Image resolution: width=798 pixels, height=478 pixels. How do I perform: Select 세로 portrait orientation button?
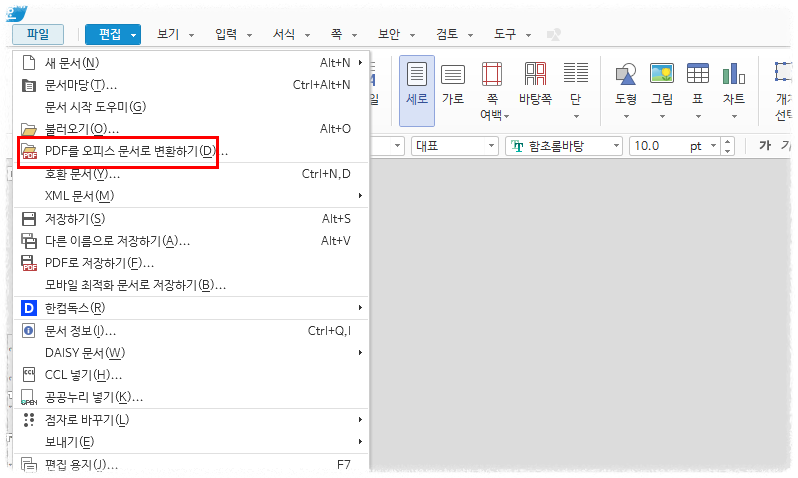click(x=417, y=91)
